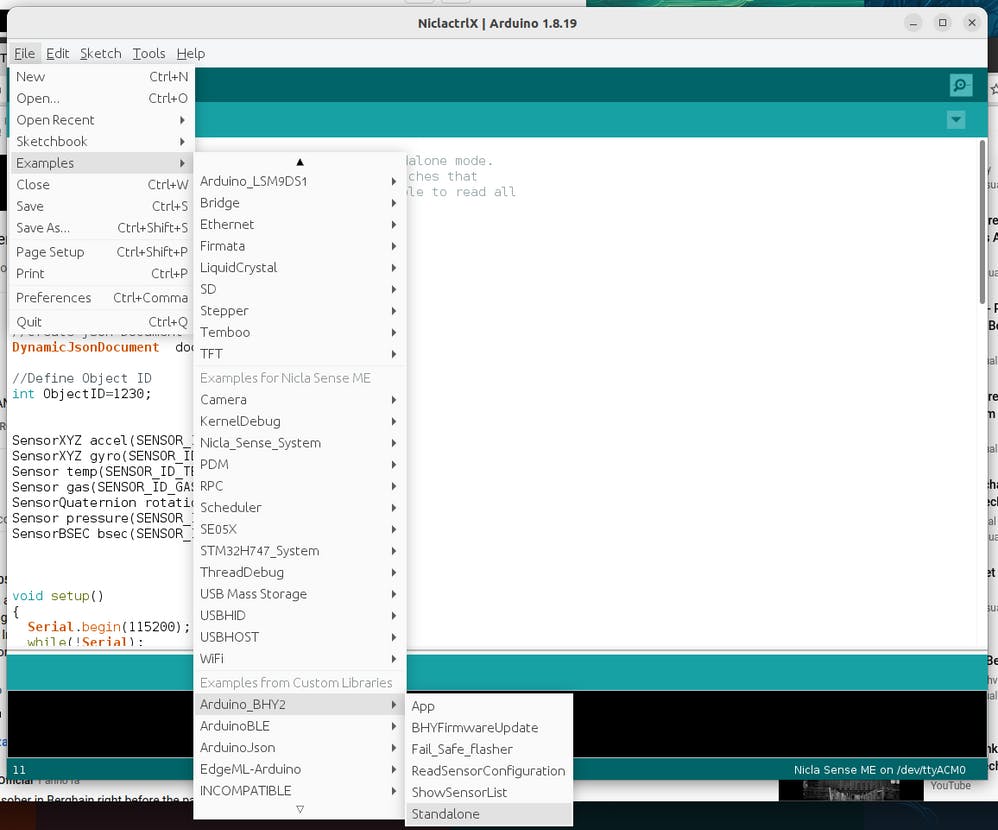The image size is (998, 830).
Task: Choose Print in the File menu
Action: point(102,274)
